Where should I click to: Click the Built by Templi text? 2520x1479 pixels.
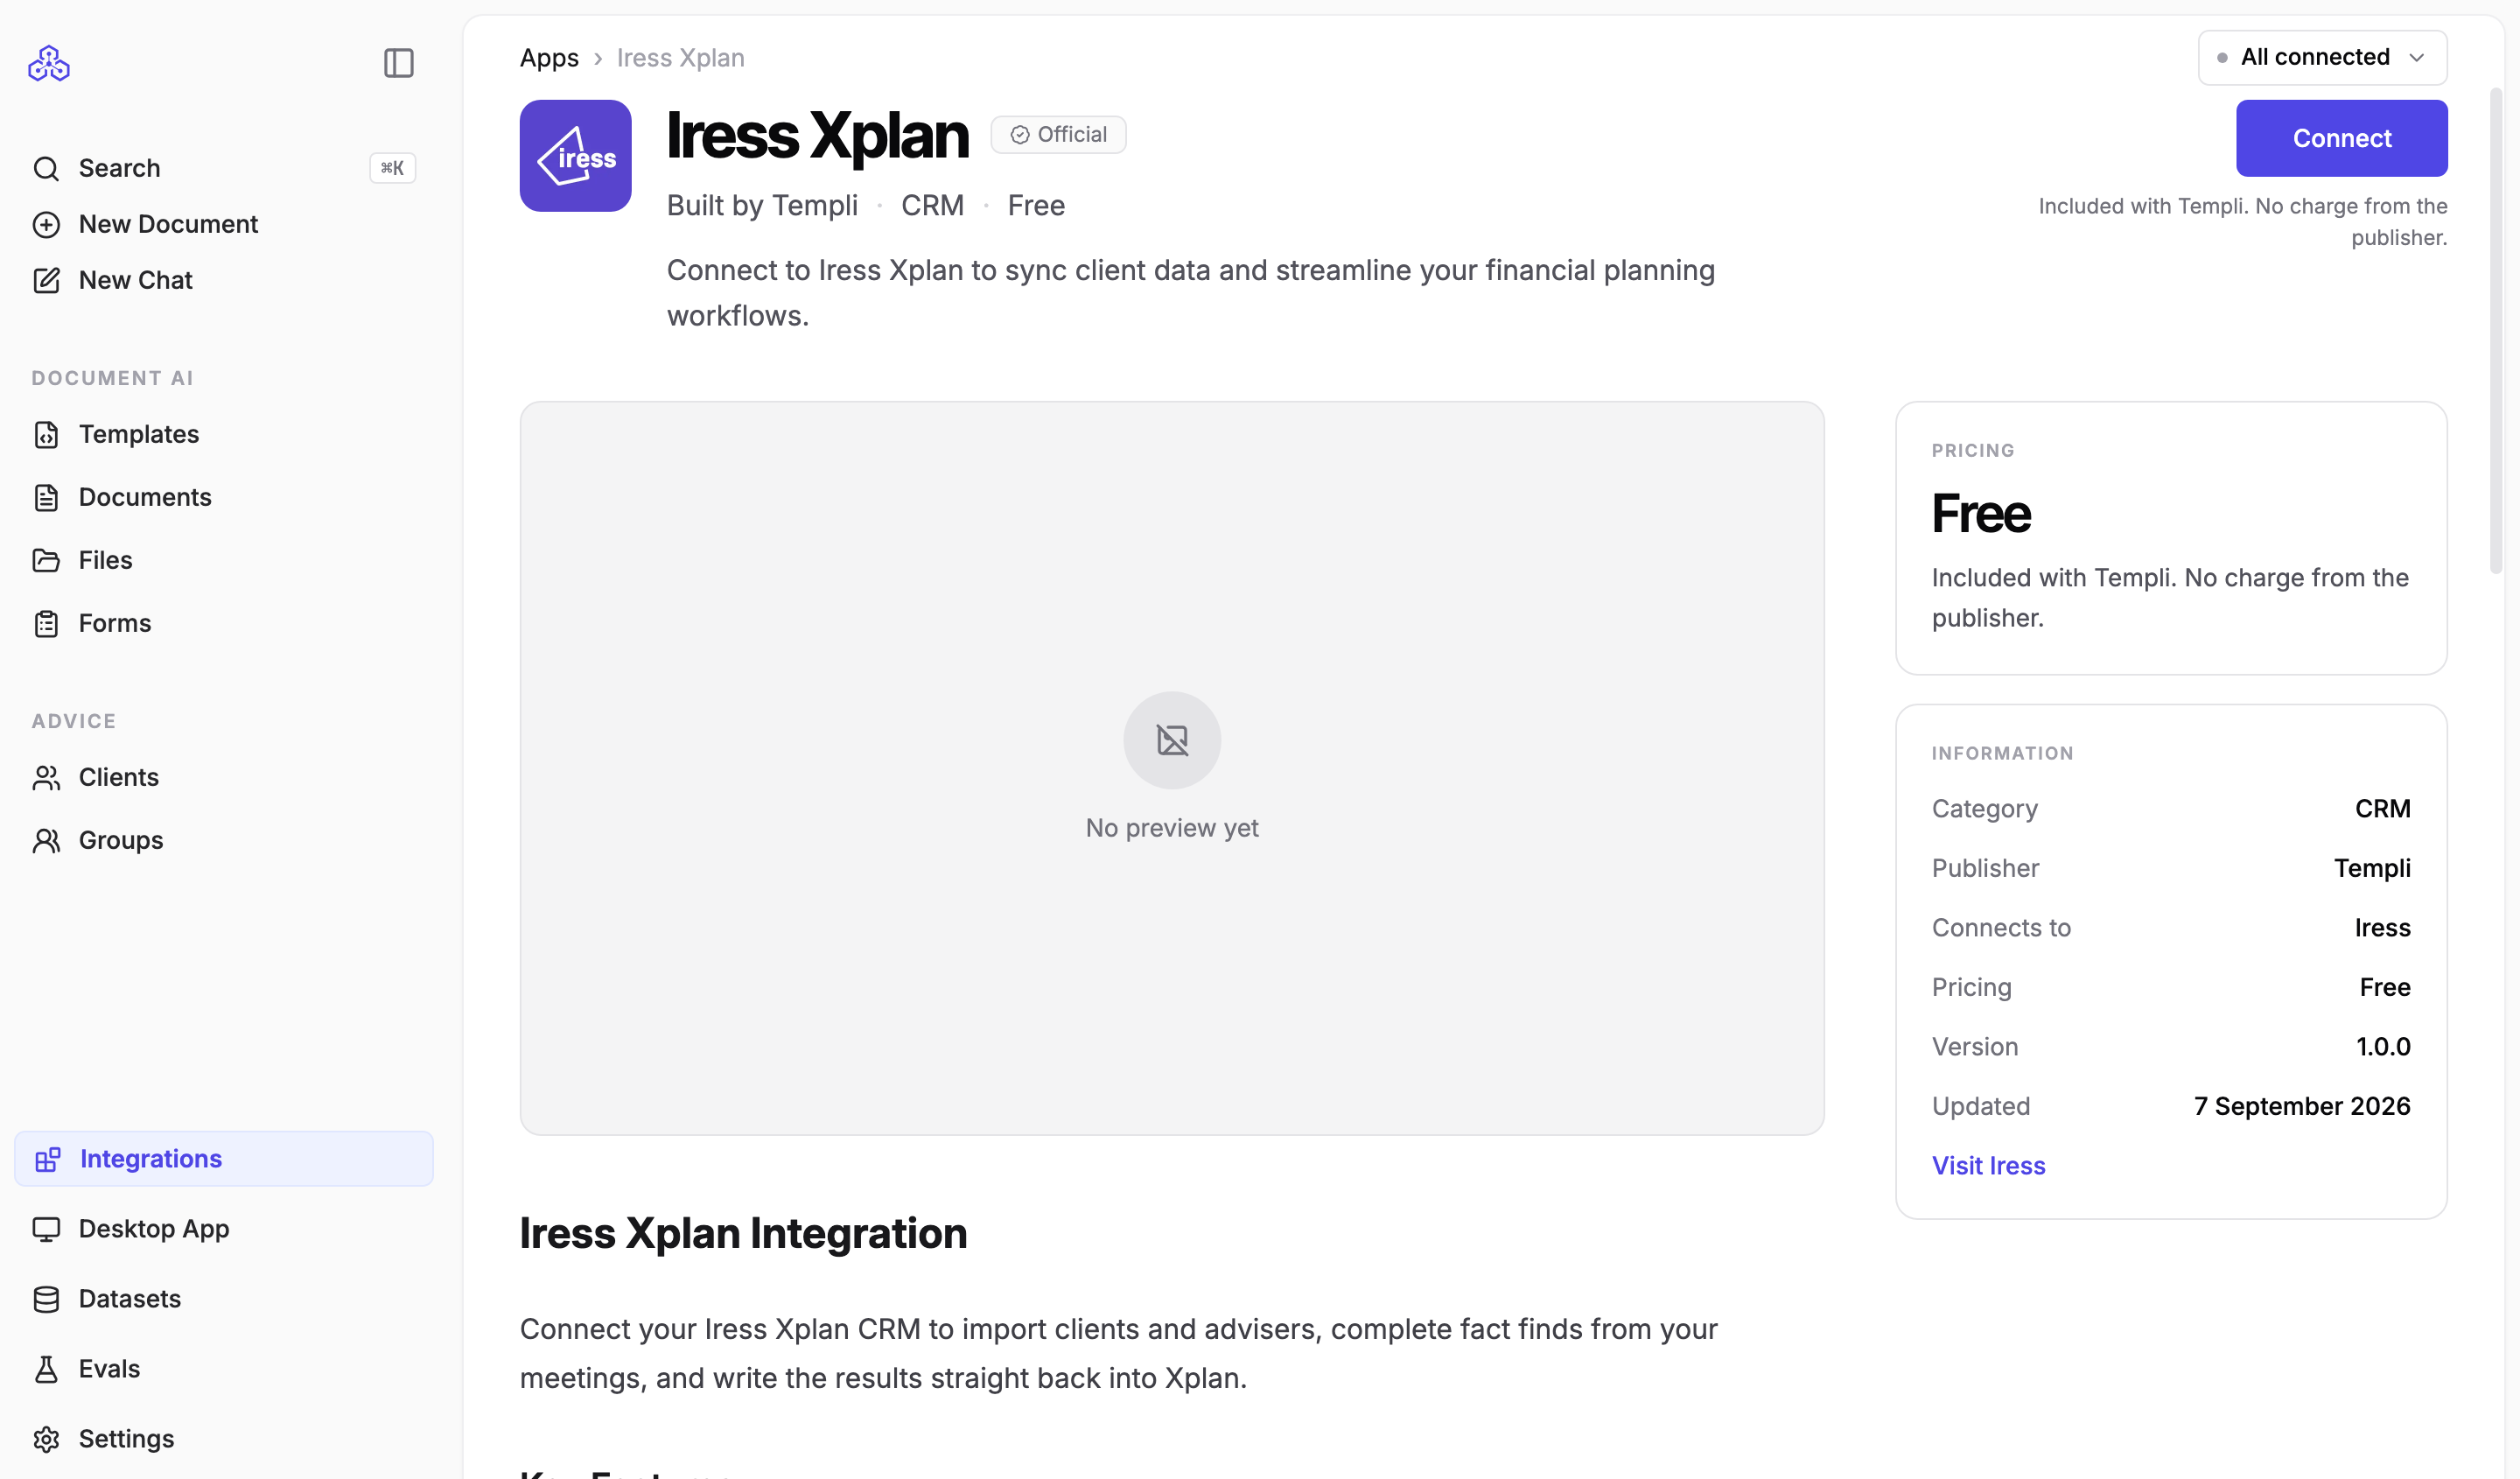(762, 205)
